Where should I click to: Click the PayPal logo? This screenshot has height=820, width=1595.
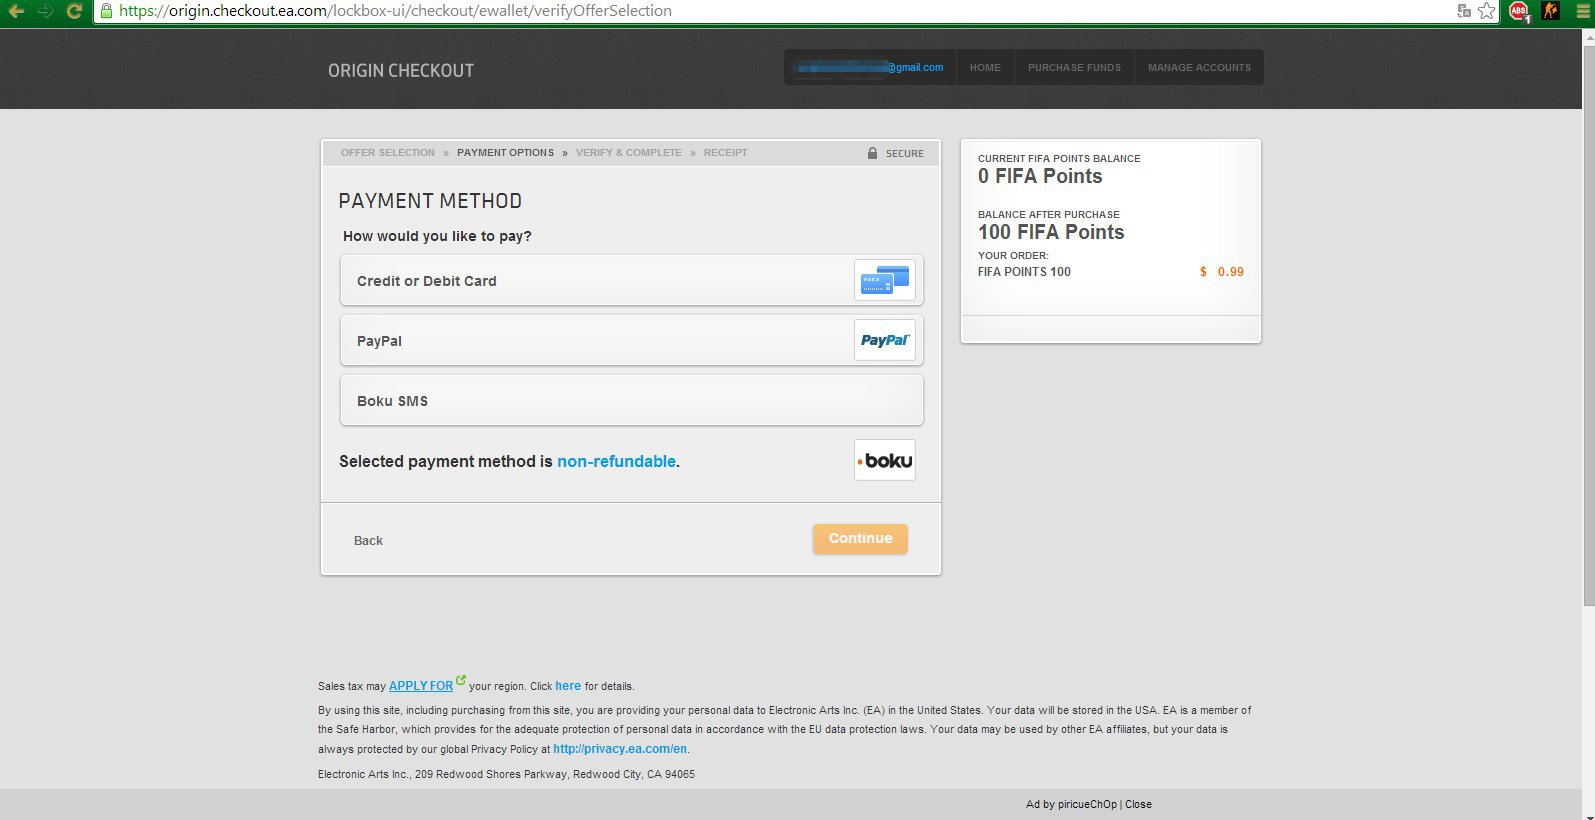[885, 340]
